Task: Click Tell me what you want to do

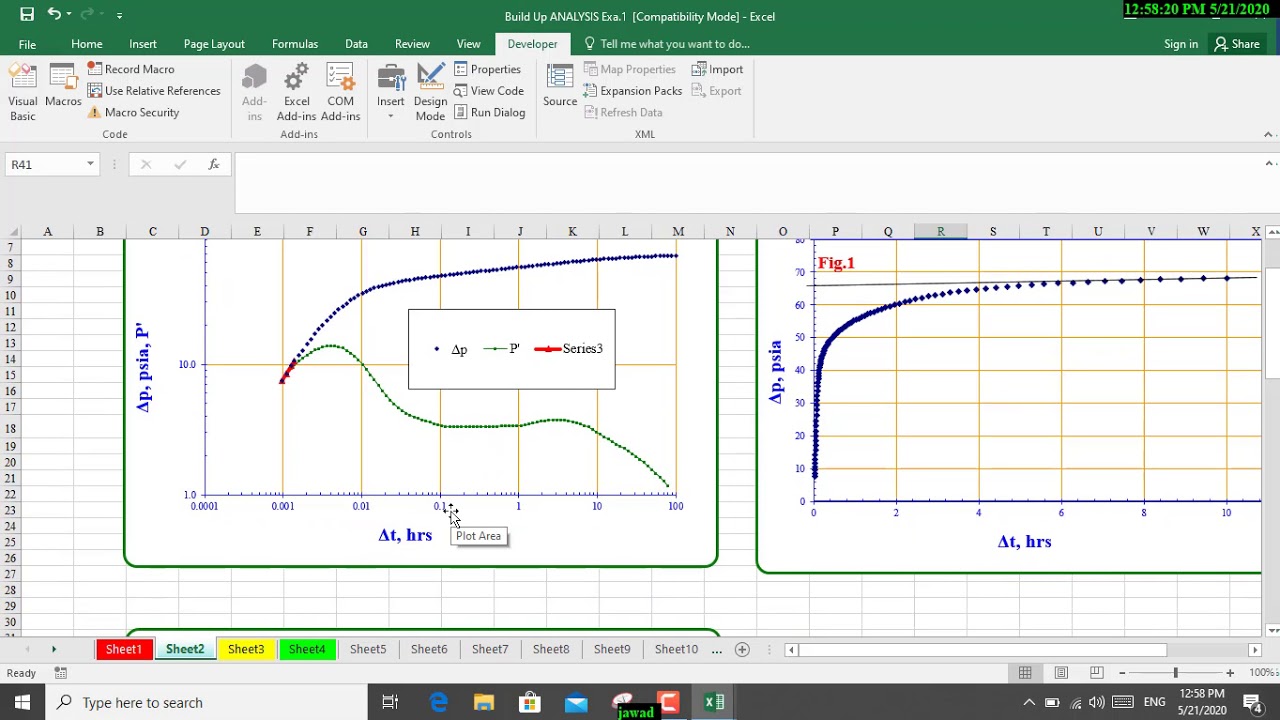Action: coord(667,44)
